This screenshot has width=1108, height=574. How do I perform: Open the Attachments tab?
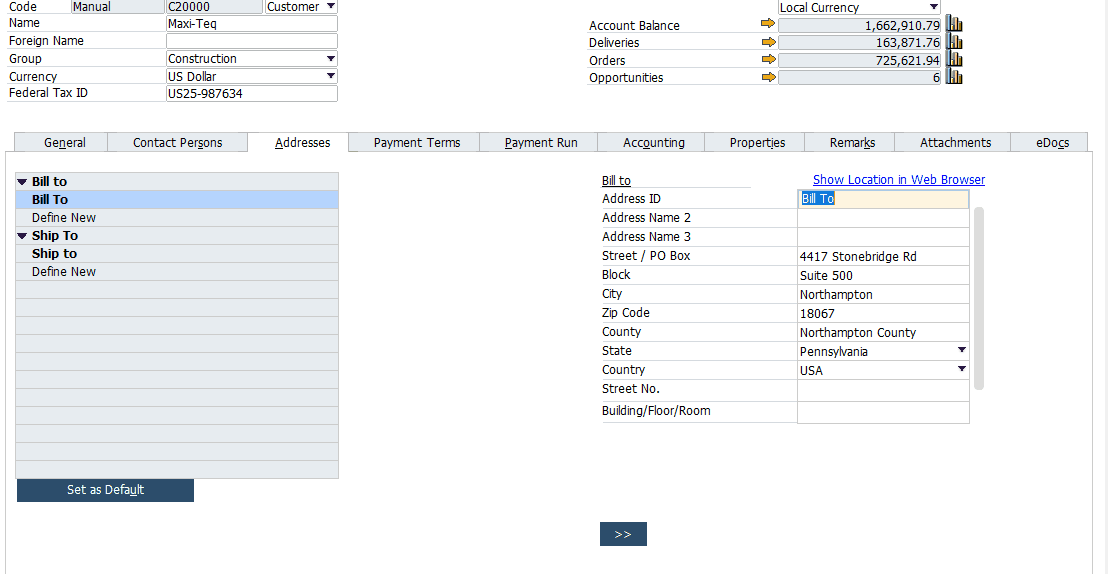[x=955, y=142]
